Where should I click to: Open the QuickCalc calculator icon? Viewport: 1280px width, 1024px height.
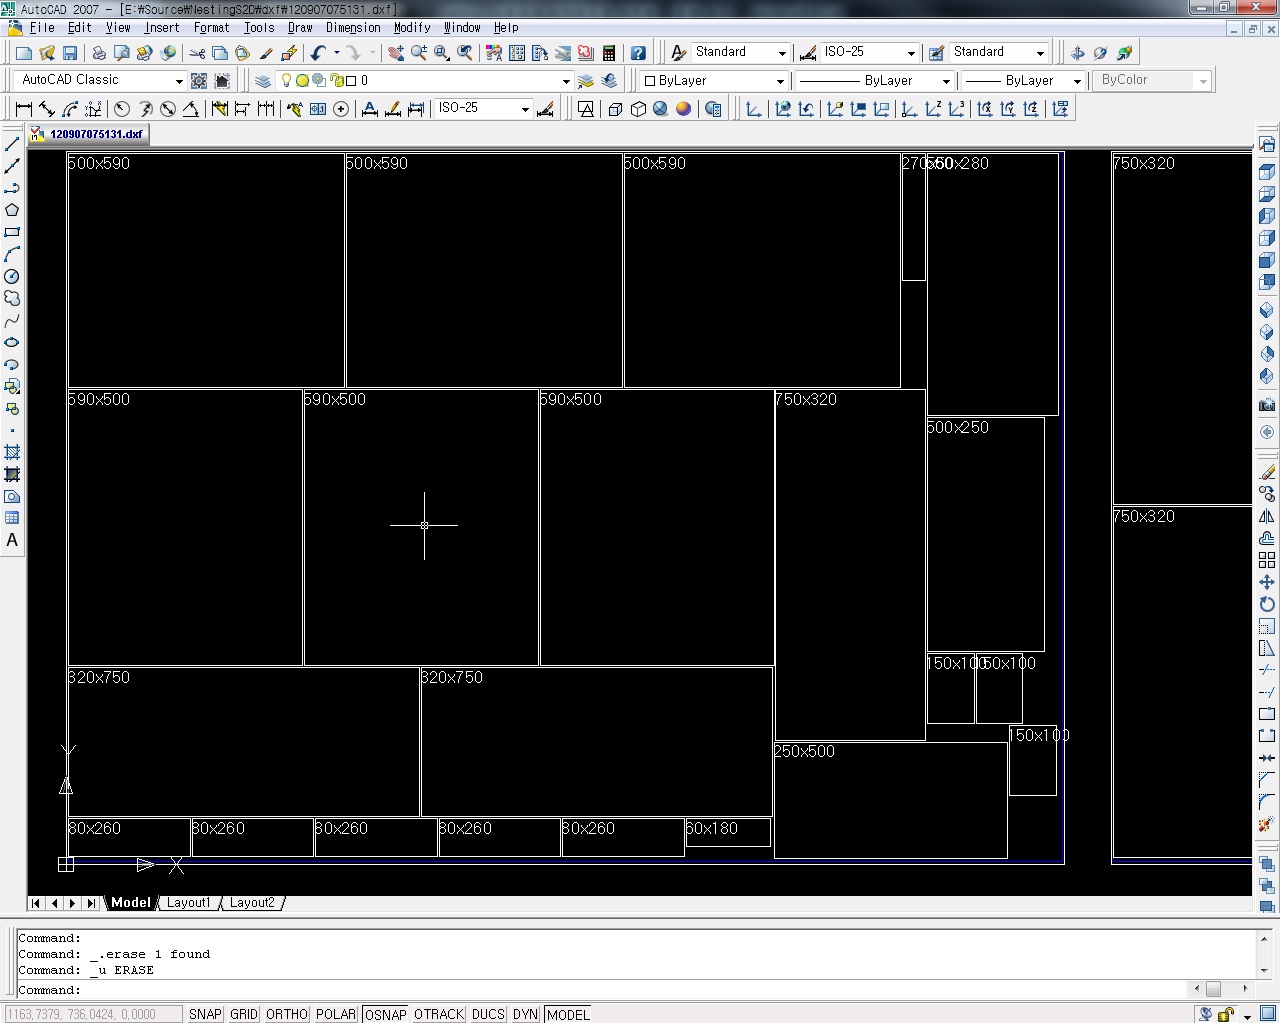click(x=609, y=53)
